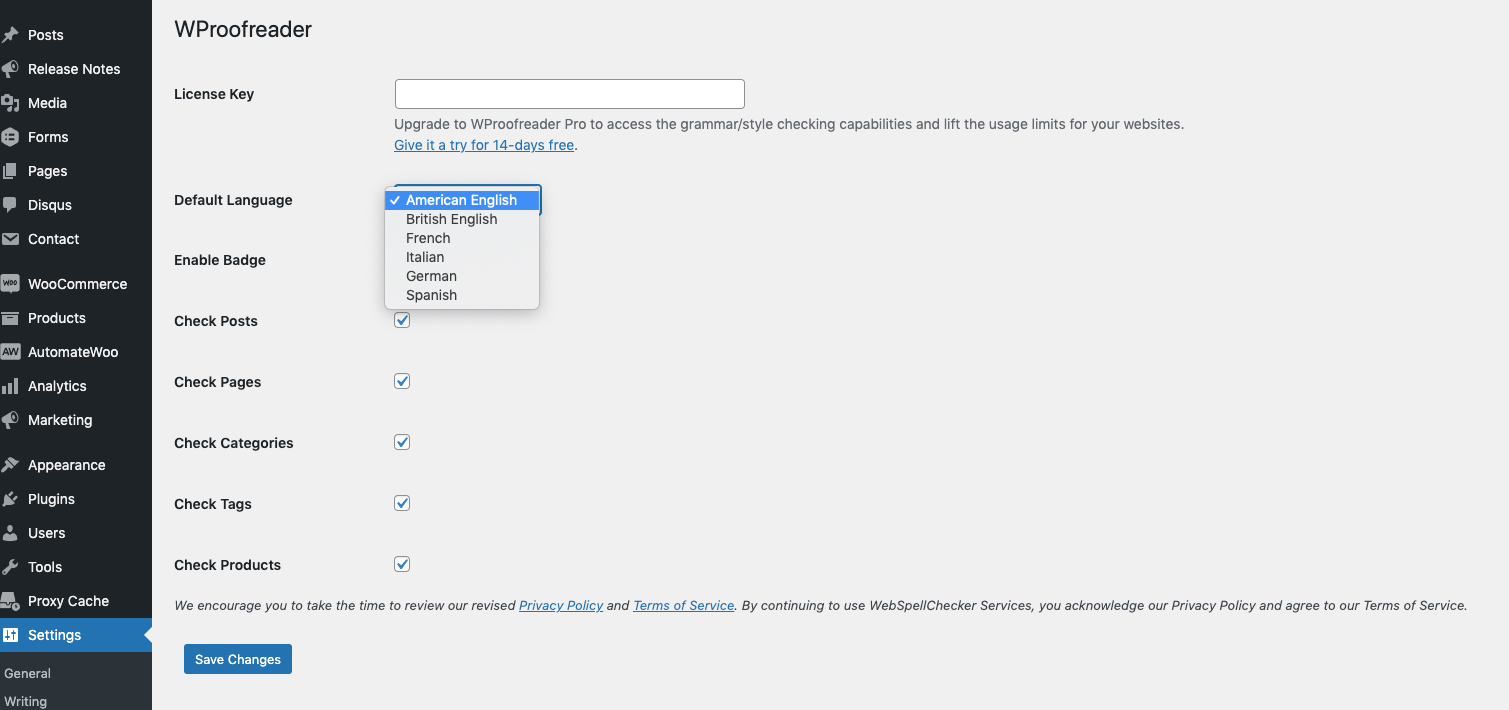The height and width of the screenshot is (710, 1509).
Task: Click the Media icon in sidebar
Action: click(10, 103)
